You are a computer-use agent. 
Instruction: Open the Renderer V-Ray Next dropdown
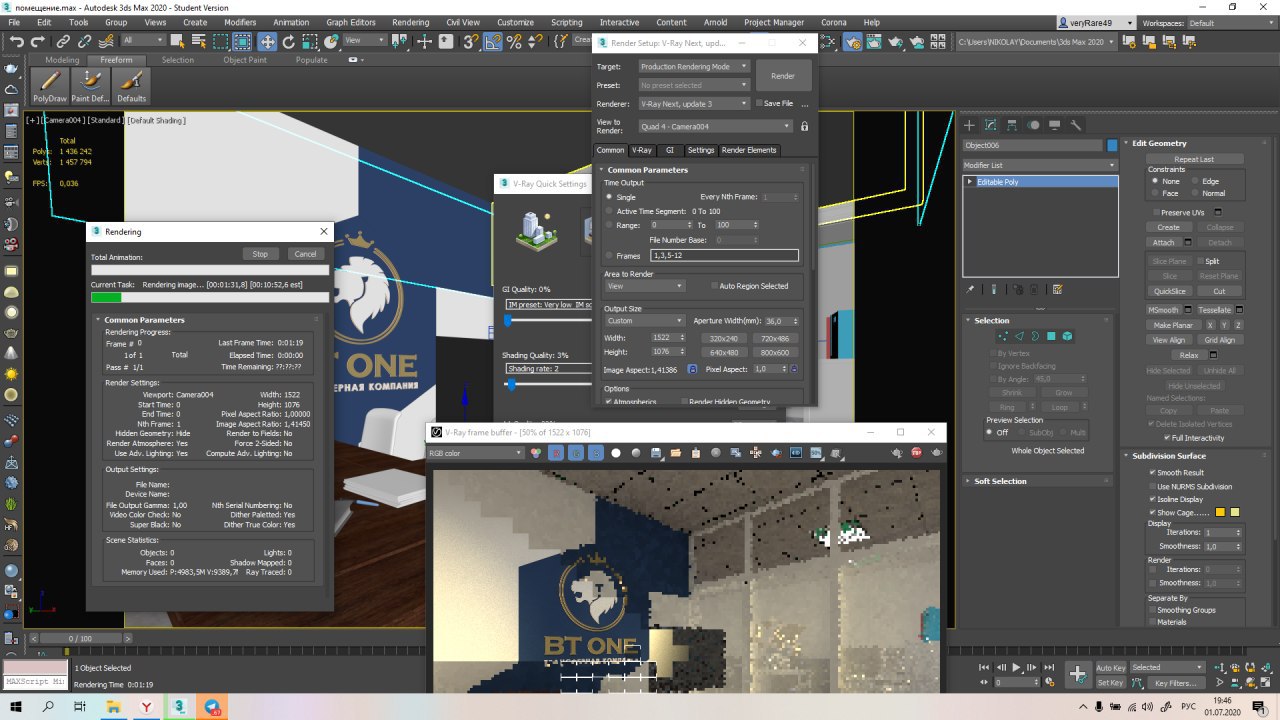tap(694, 103)
